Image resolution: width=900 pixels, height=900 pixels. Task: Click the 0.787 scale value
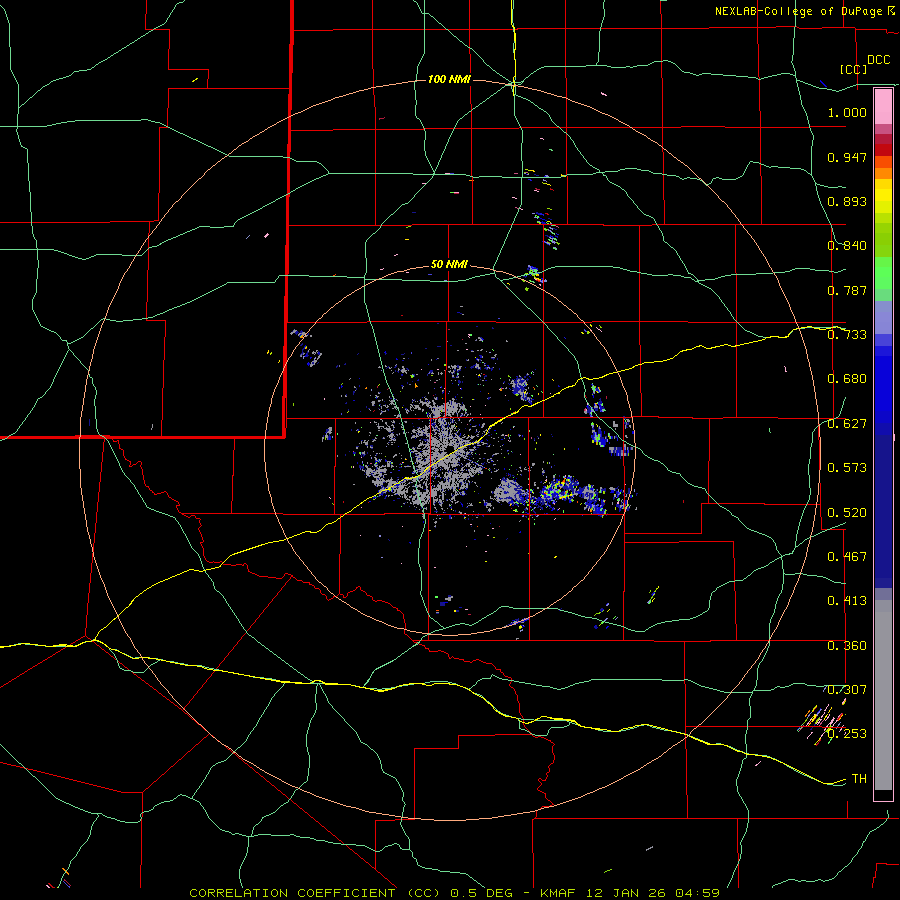coord(847,290)
